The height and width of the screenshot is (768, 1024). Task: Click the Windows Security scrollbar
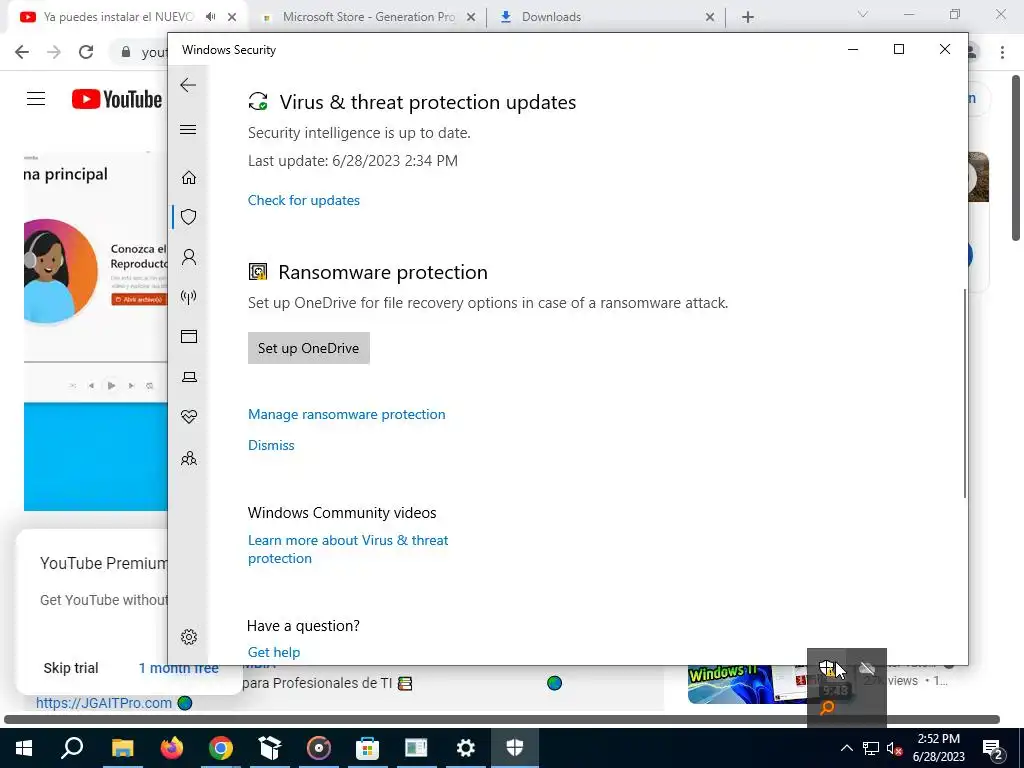coord(965,393)
